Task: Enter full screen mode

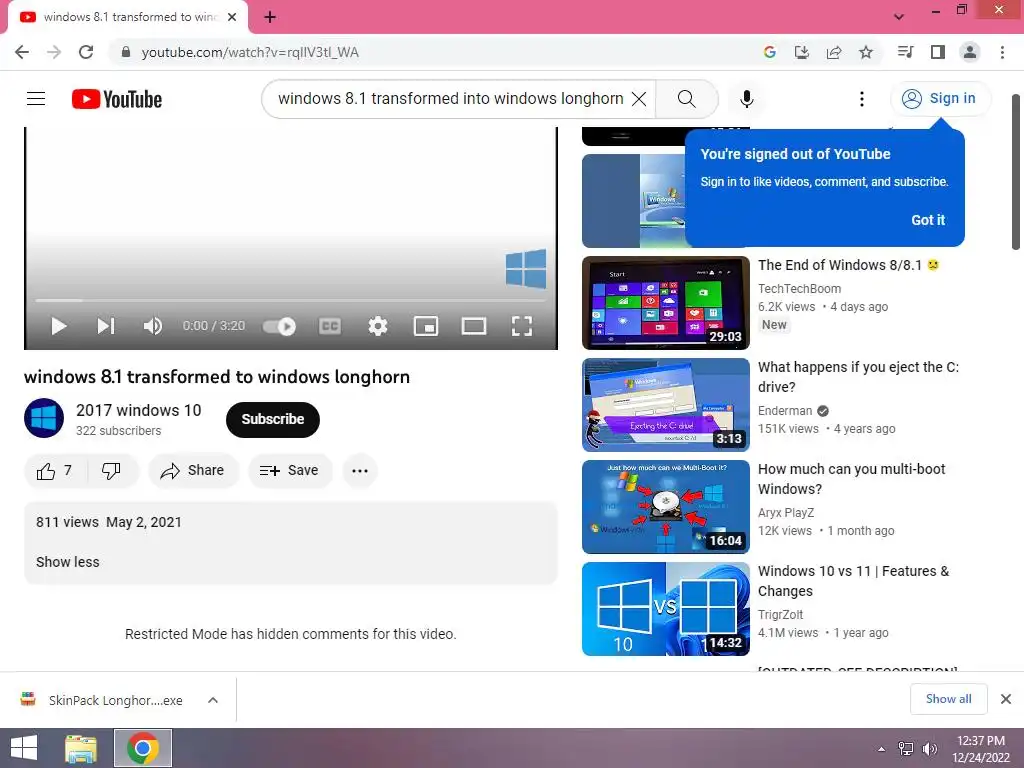Action: [521, 326]
